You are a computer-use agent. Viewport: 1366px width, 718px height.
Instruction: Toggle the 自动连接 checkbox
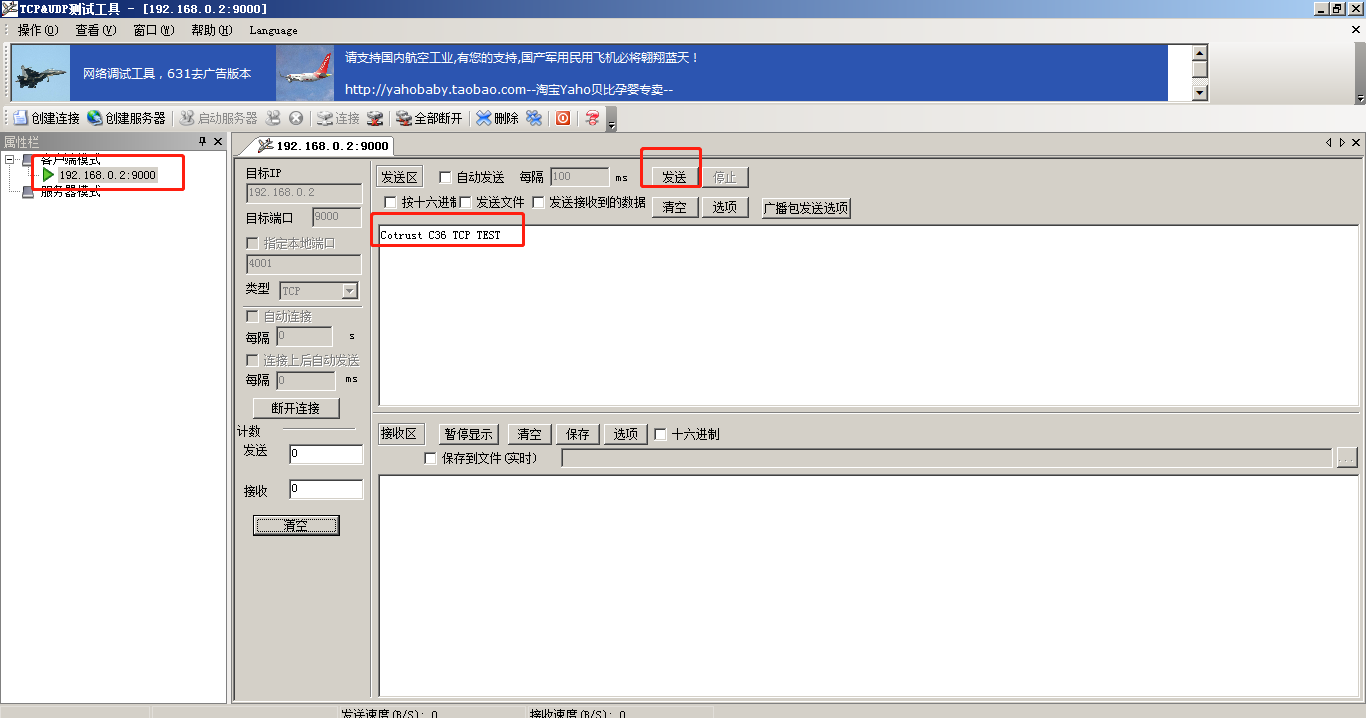coord(252,316)
